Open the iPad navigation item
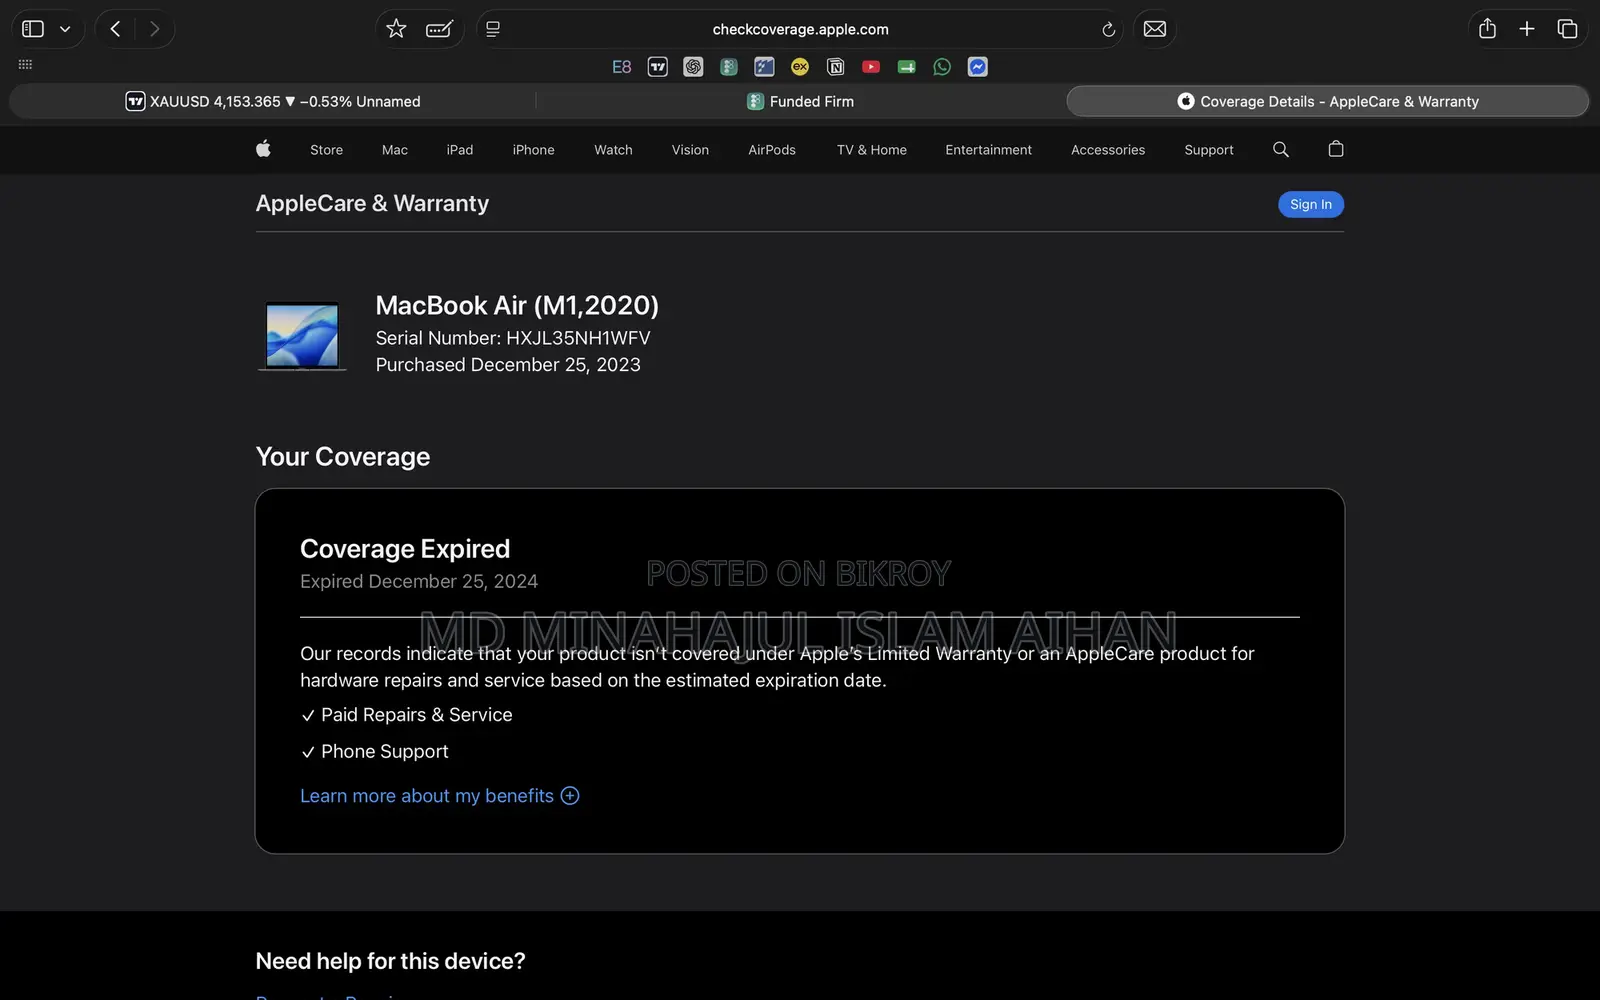Viewport: 1600px width, 1000px height. click(460, 150)
